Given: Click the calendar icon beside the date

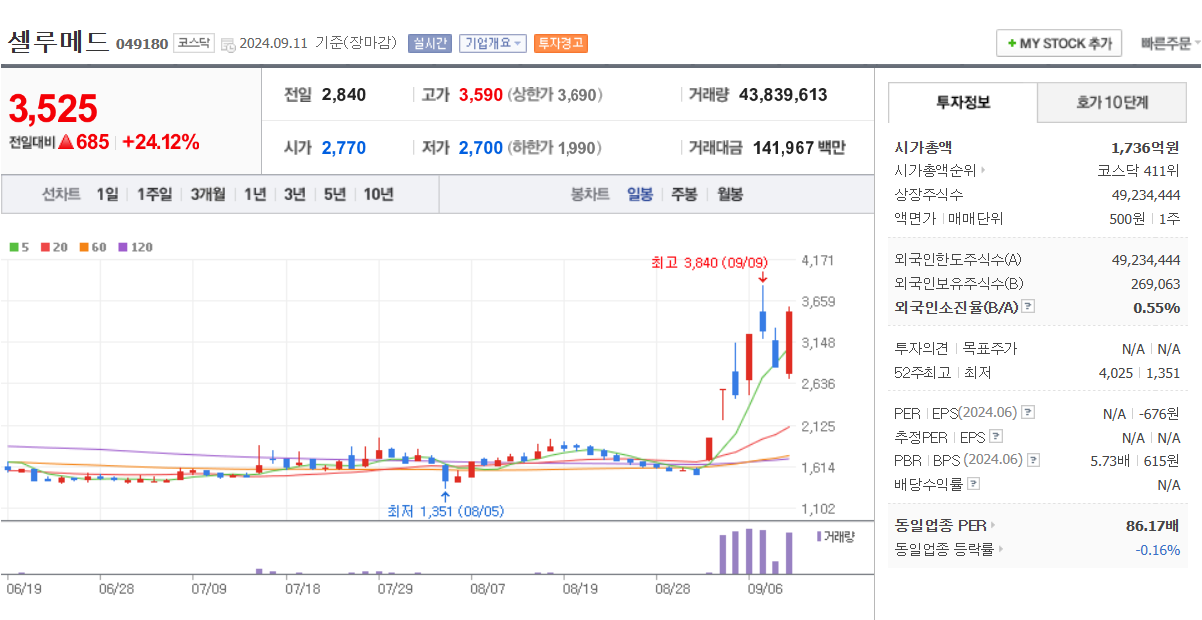Looking at the screenshot, I should (228, 44).
